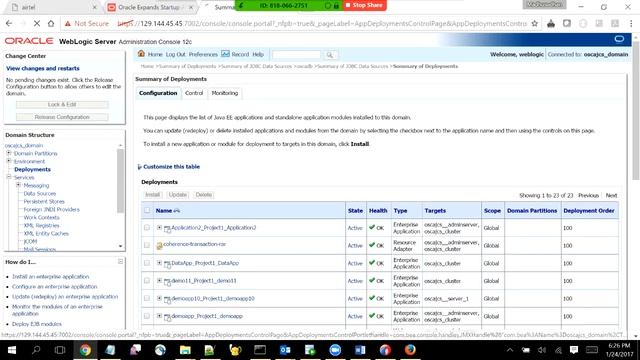The height and width of the screenshot is (360, 640).
Task: Open File Explorer from taskbar
Action: click(185, 350)
